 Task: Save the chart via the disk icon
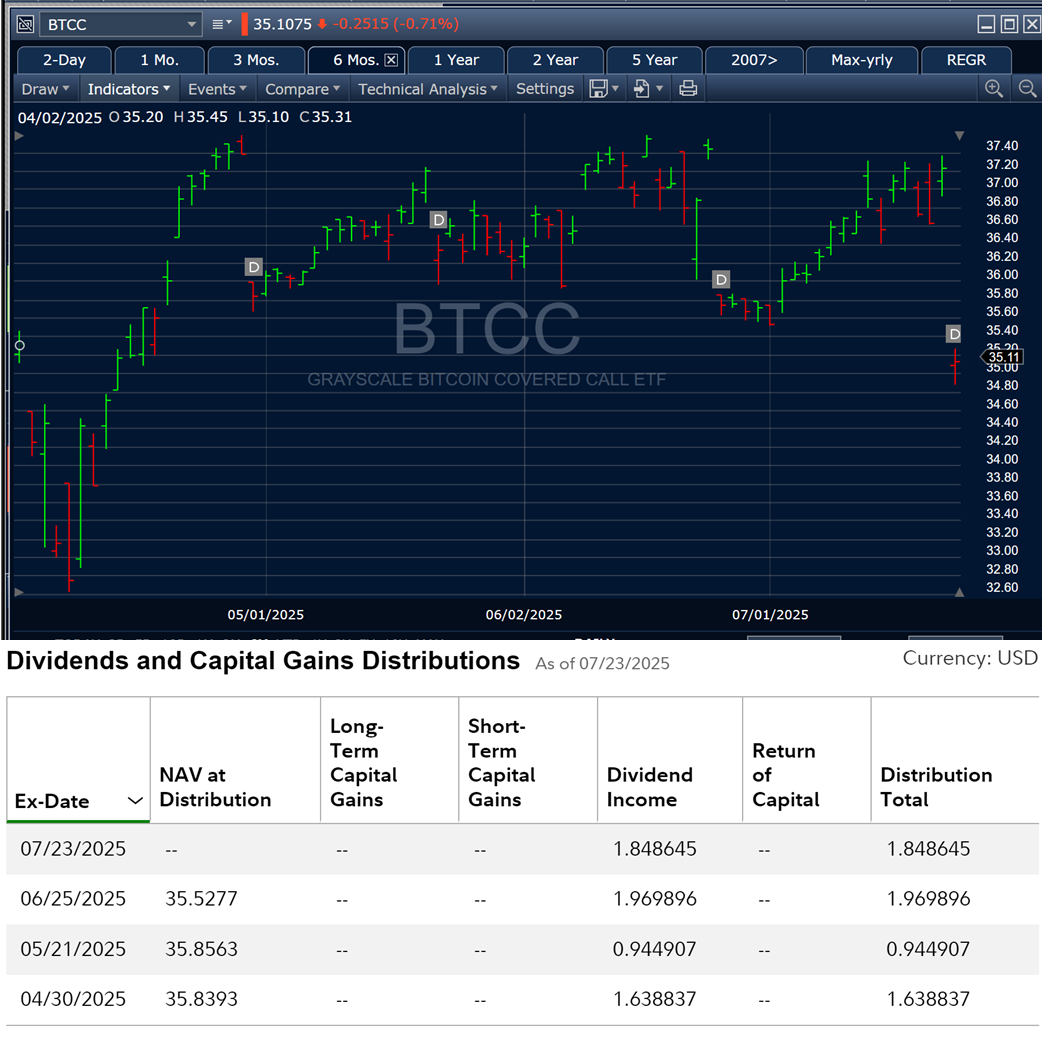pos(600,88)
